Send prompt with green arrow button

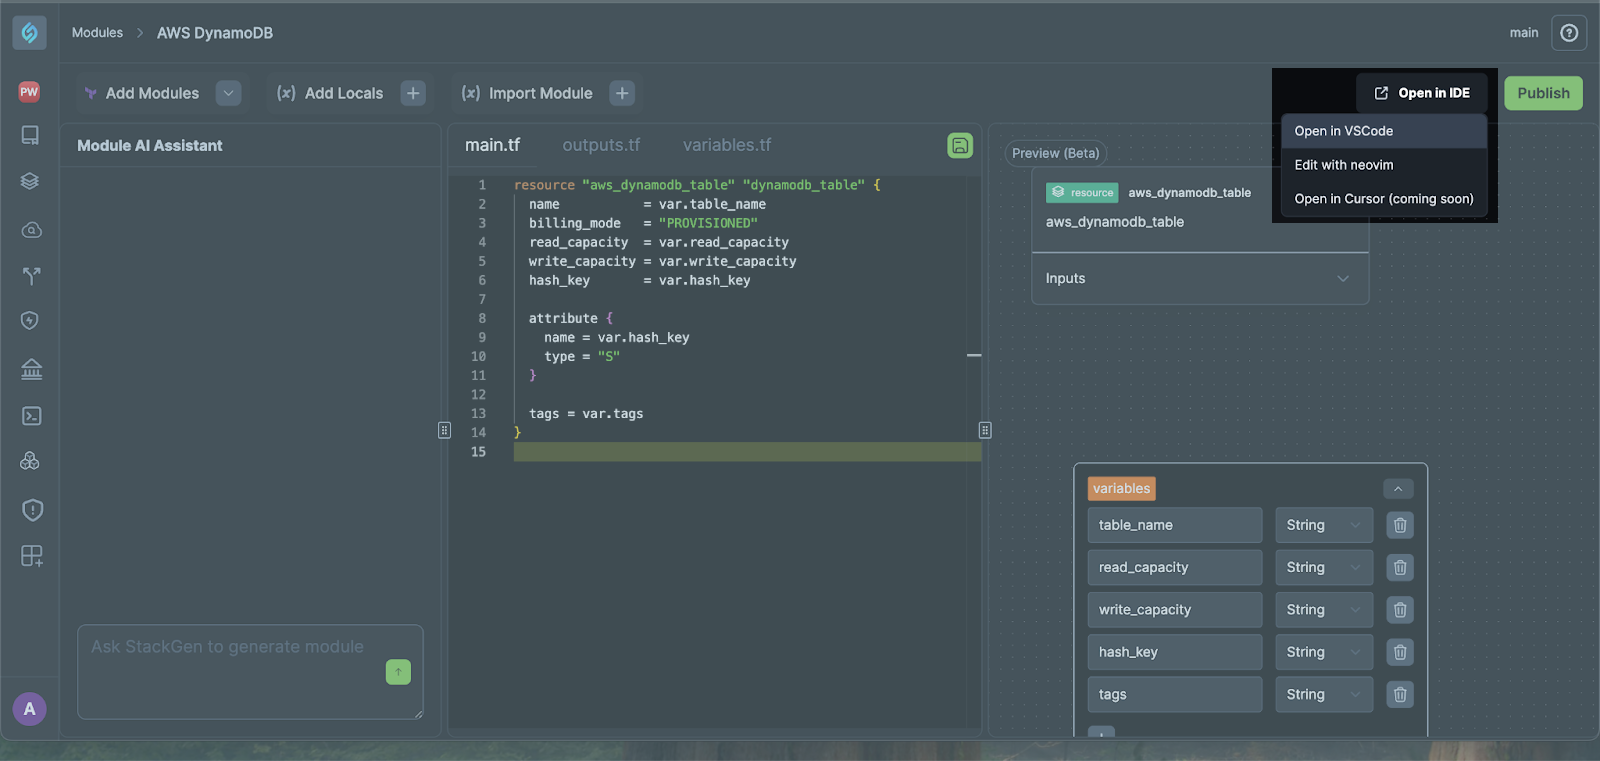click(398, 672)
